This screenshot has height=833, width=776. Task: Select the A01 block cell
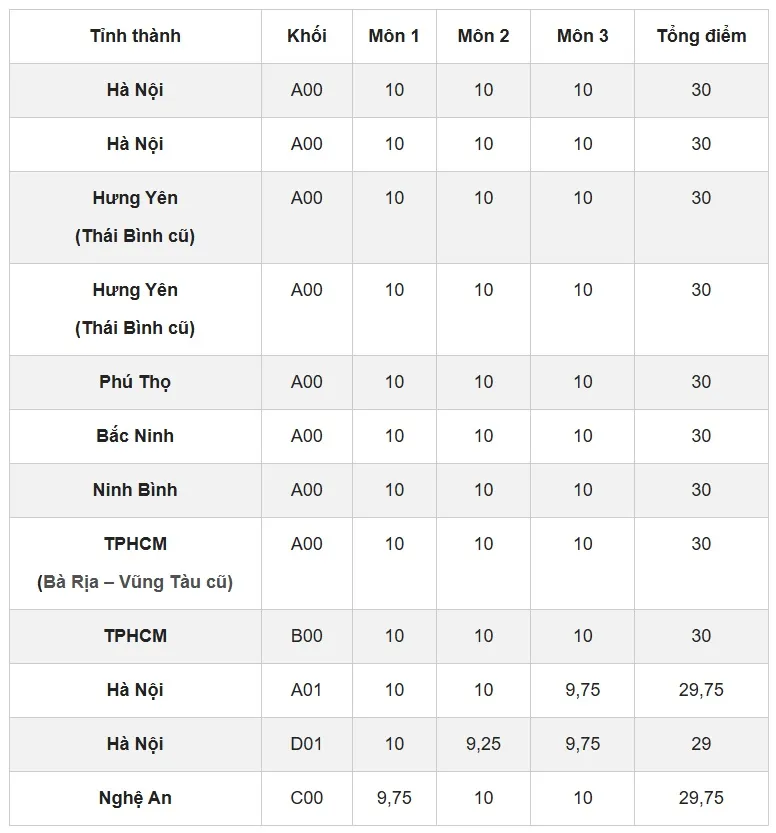pos(306,690)
